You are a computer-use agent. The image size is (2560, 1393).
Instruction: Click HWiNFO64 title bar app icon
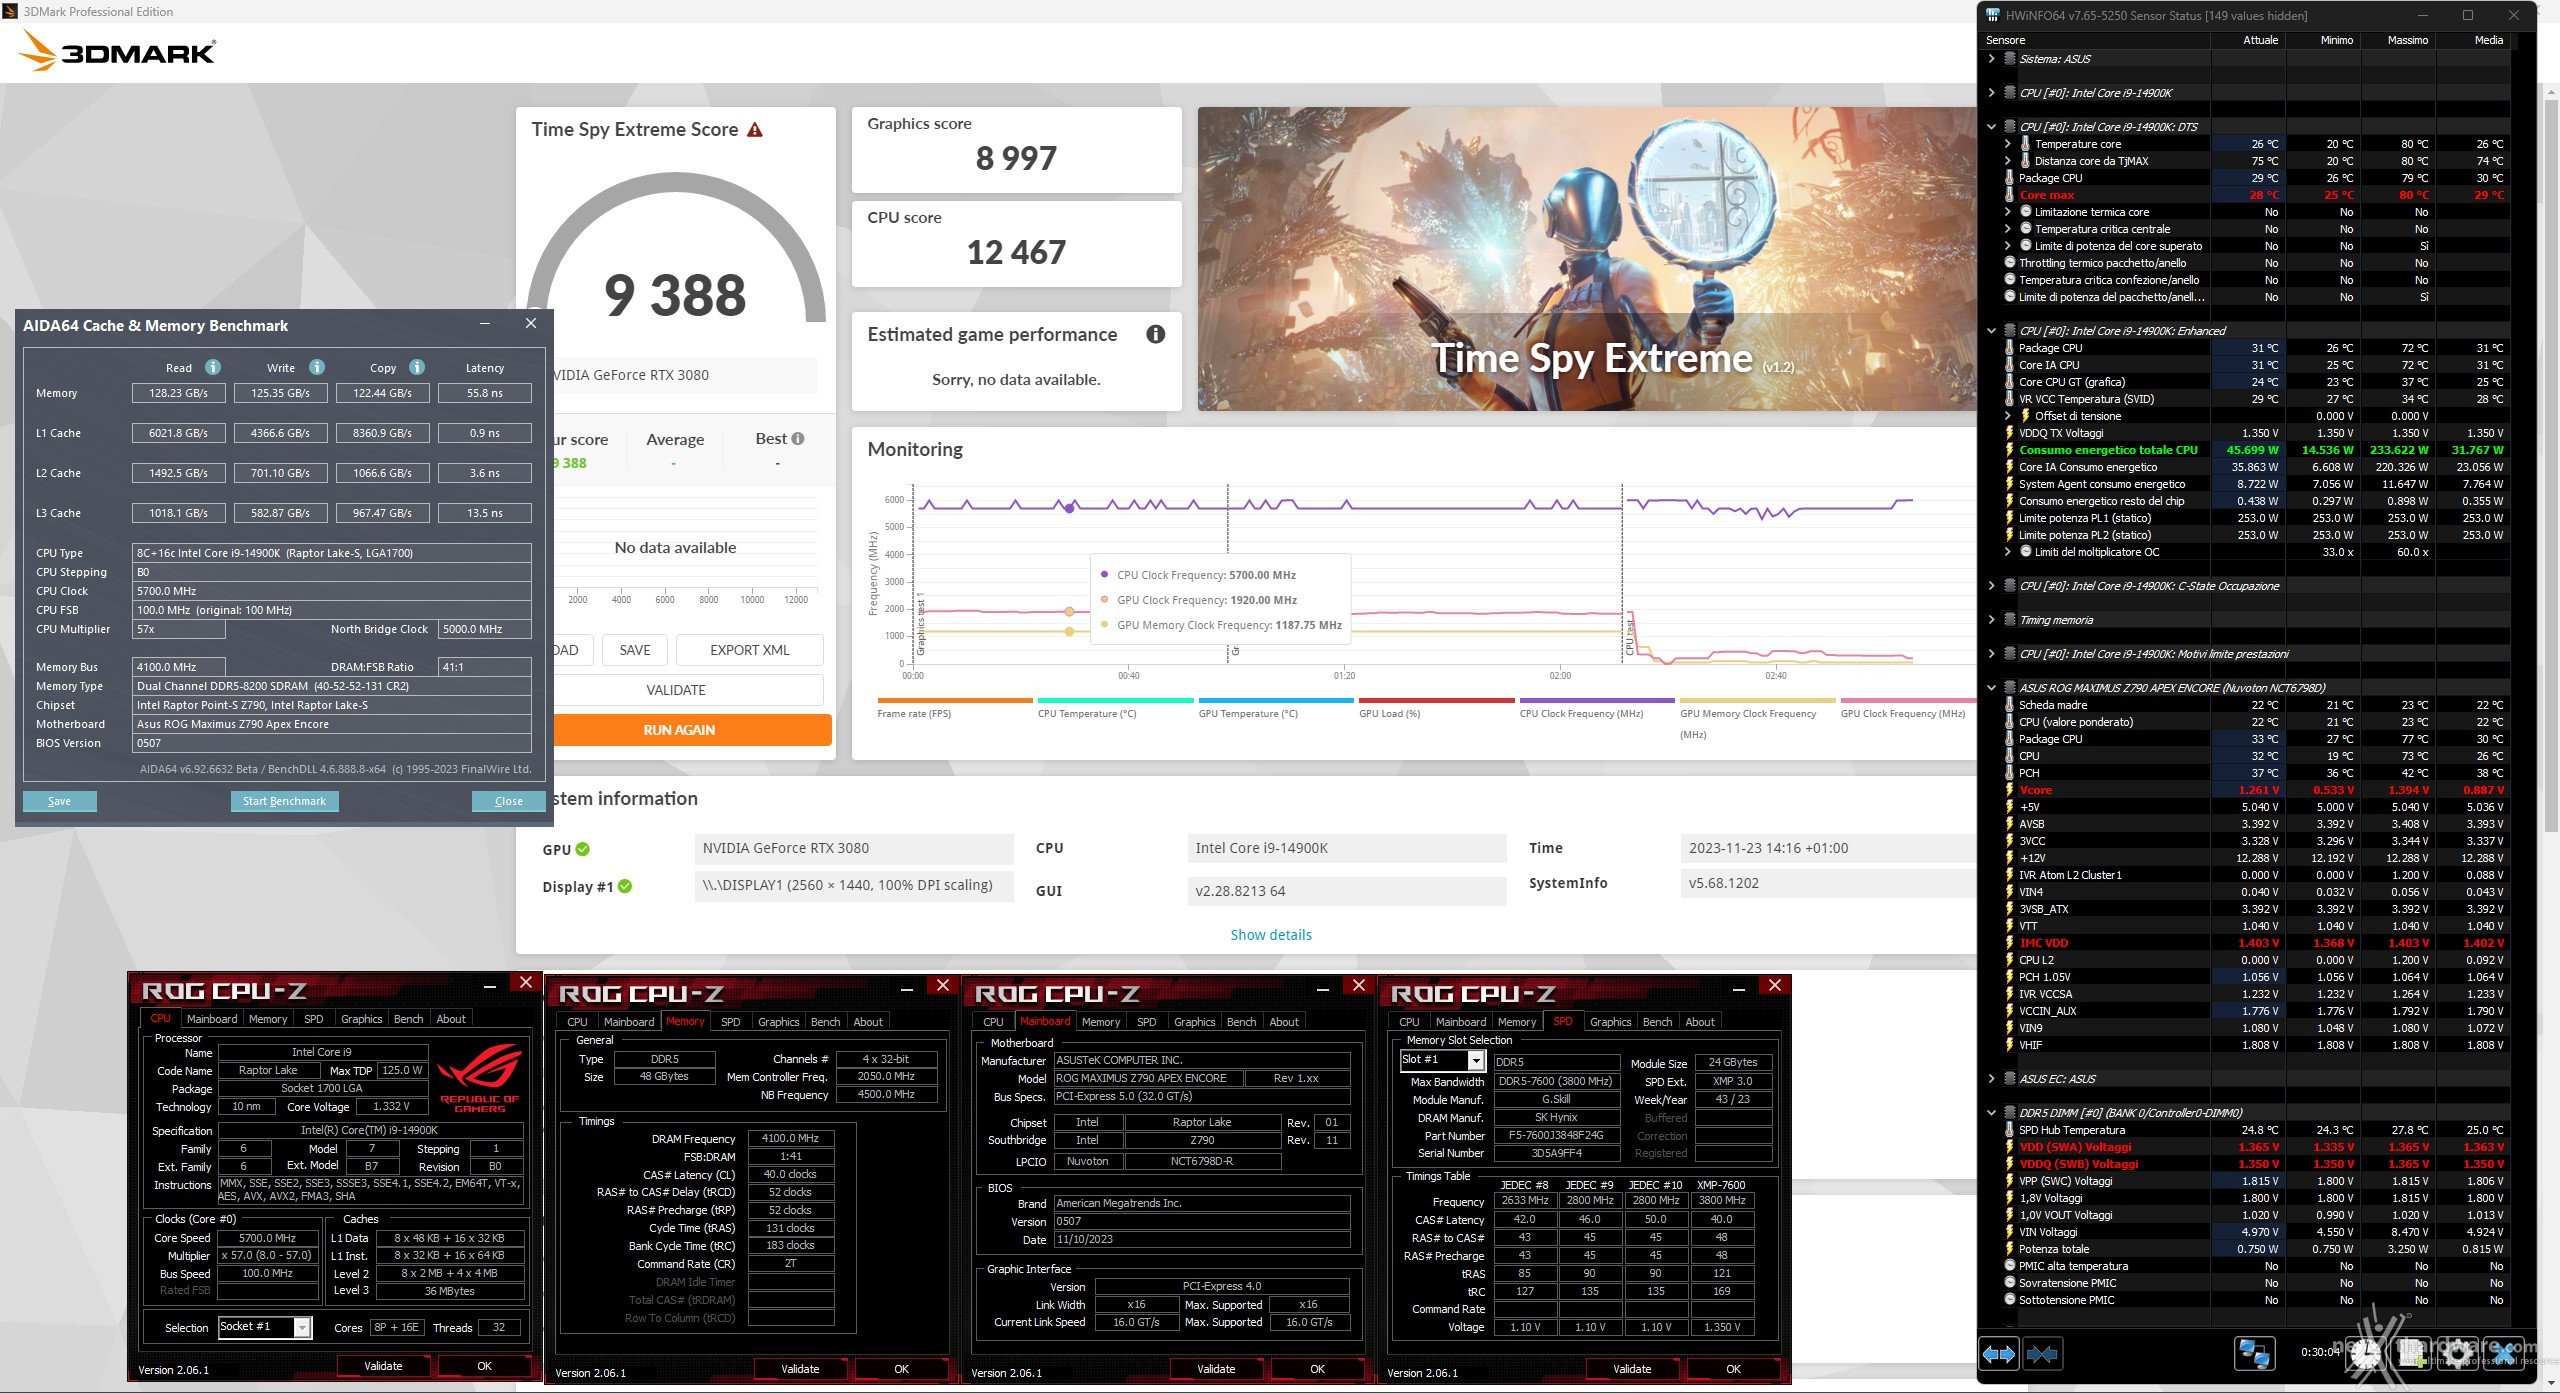click(x=1992, y=15)
